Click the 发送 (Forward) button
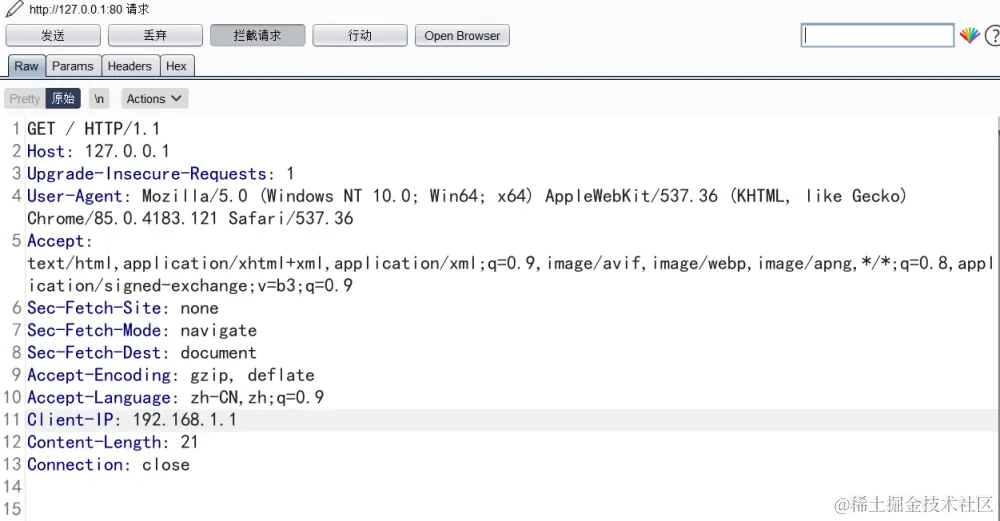 coord(53,36)
